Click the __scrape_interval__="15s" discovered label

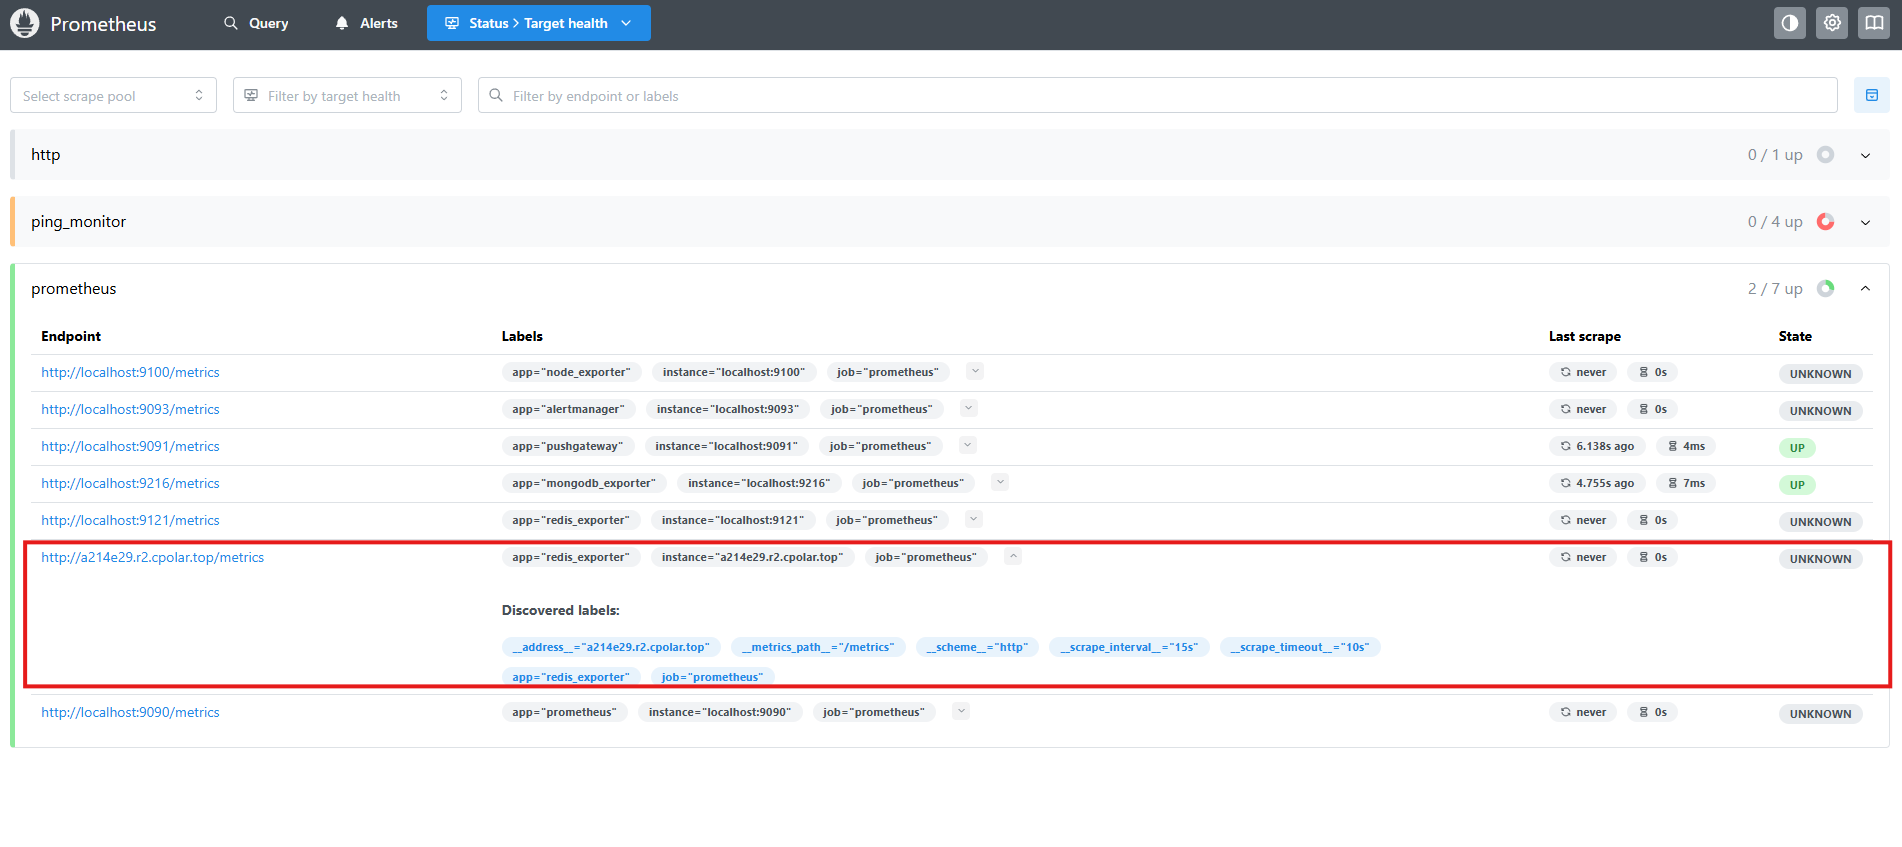[1129, 647]
